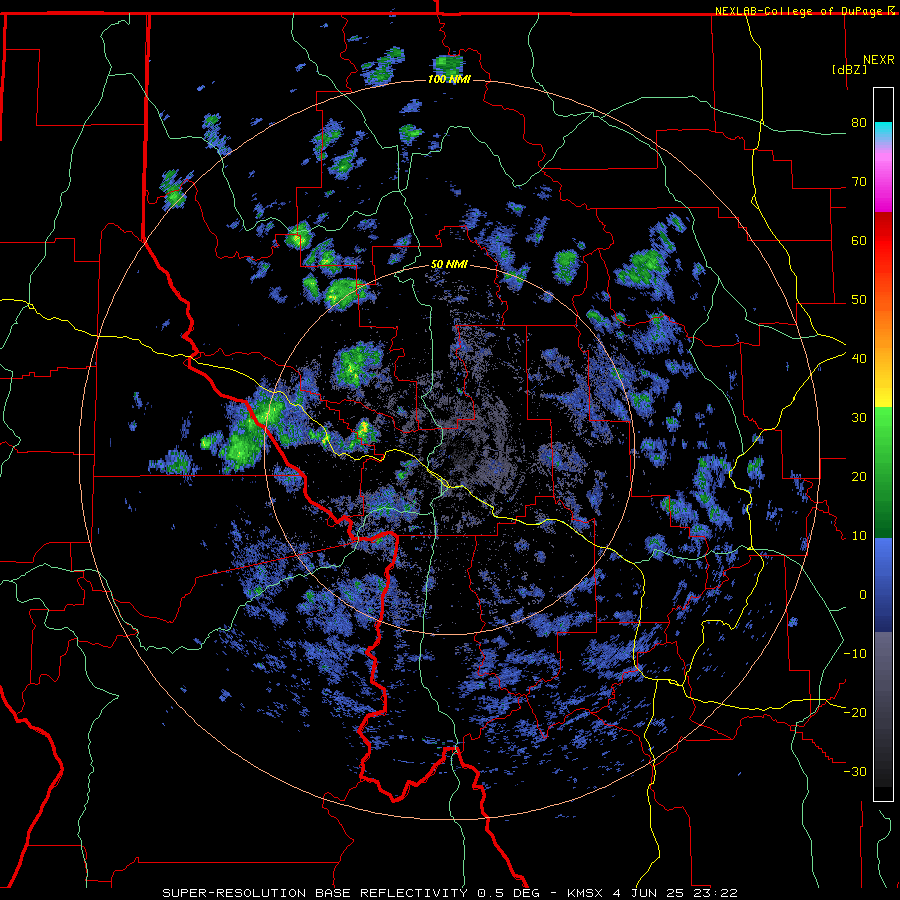Image resolution: width=900 pixels, height=900 pixels.
Task: Click the 10 dBZ scale value
Action: (859, 536)
